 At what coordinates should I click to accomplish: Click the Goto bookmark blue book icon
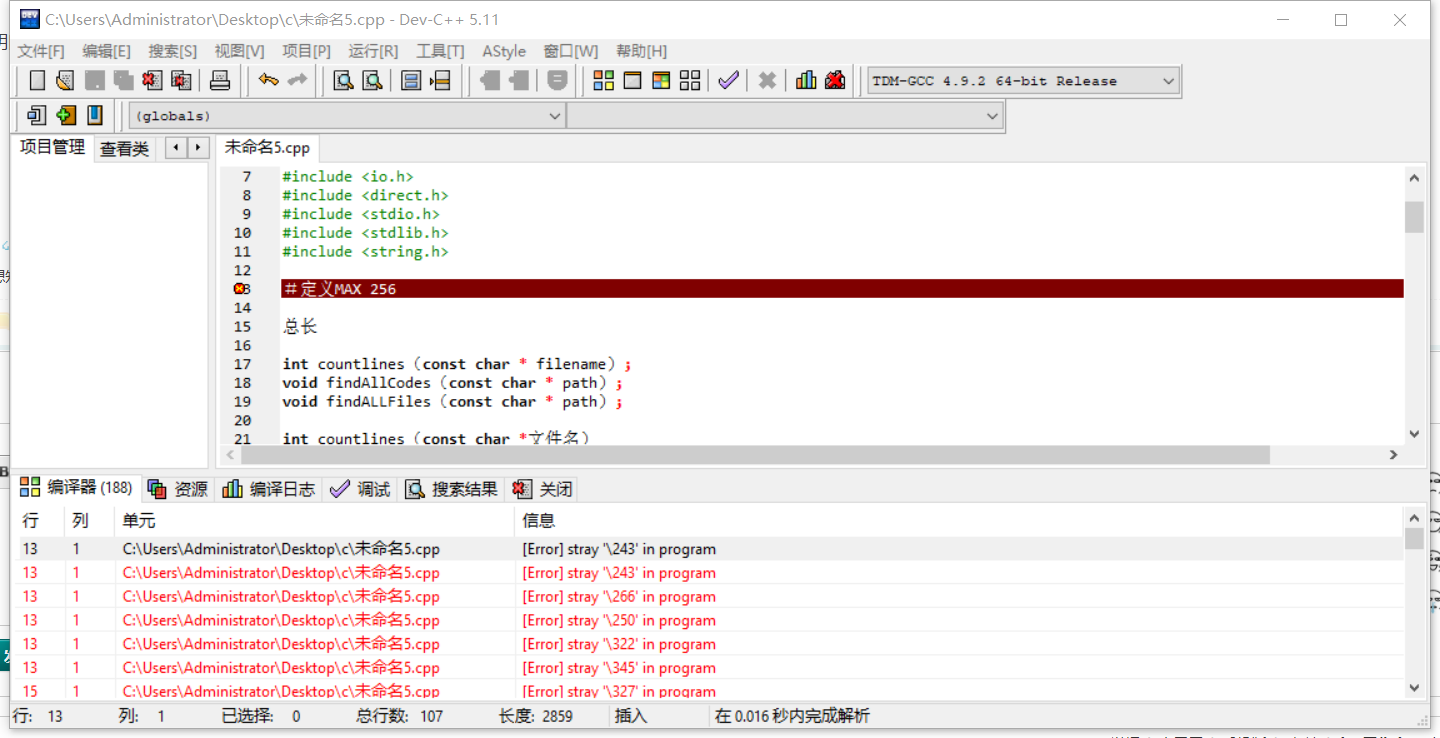pyautogui.click(x=95, y=115)
